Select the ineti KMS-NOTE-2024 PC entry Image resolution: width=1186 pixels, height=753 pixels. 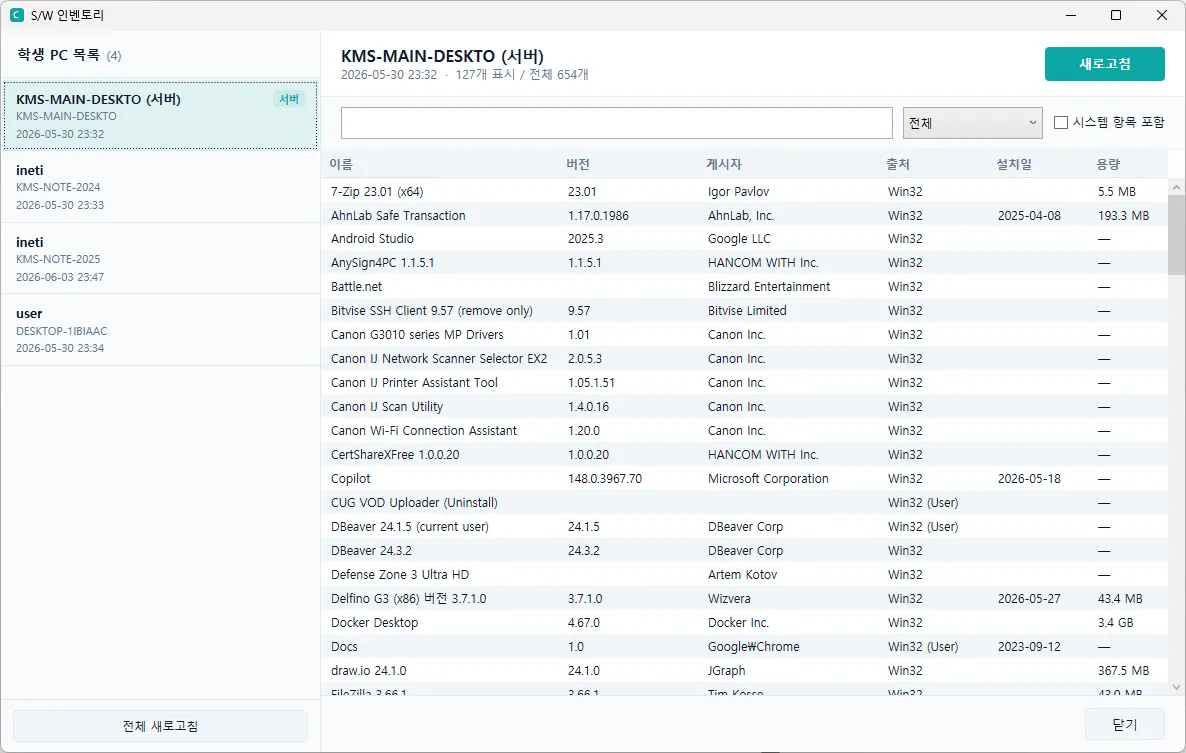point(160,187)
